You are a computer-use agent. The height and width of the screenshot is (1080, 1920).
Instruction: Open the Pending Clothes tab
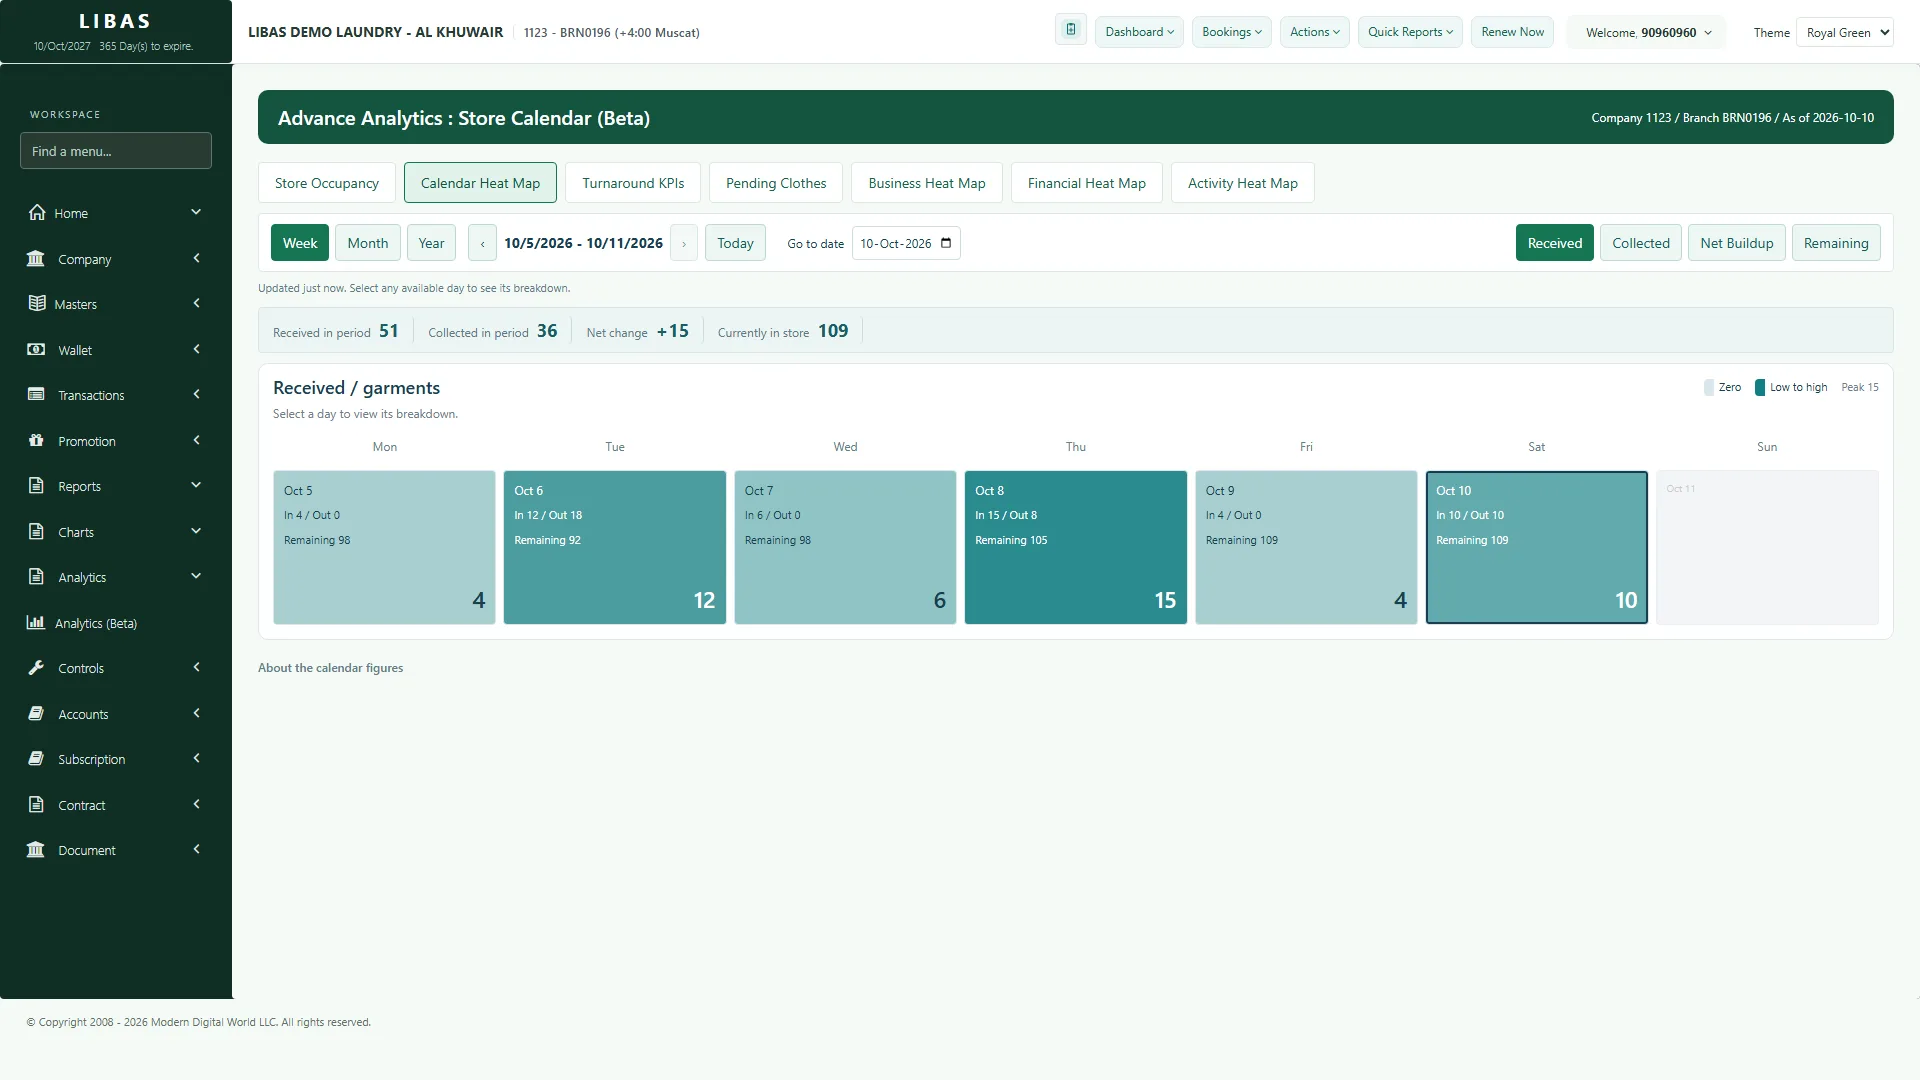click(776, 183)
